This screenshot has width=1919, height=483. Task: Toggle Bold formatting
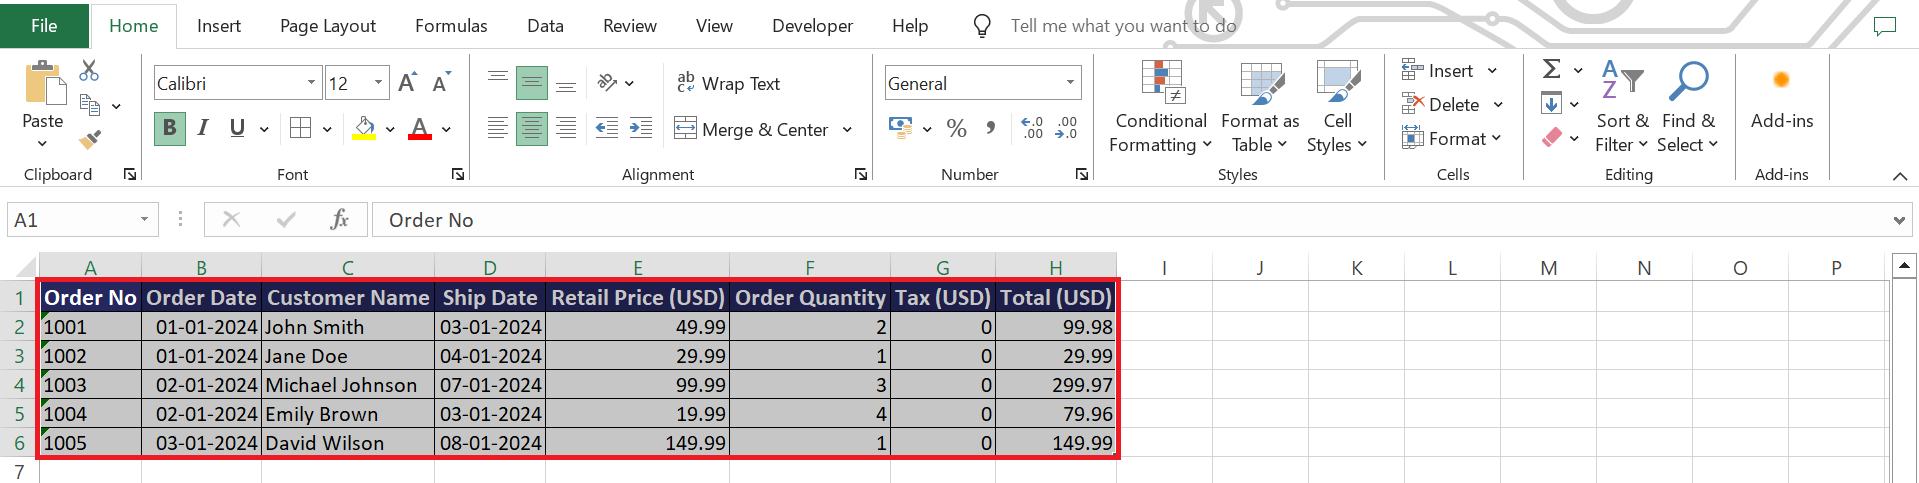click(x=170, y=128)
